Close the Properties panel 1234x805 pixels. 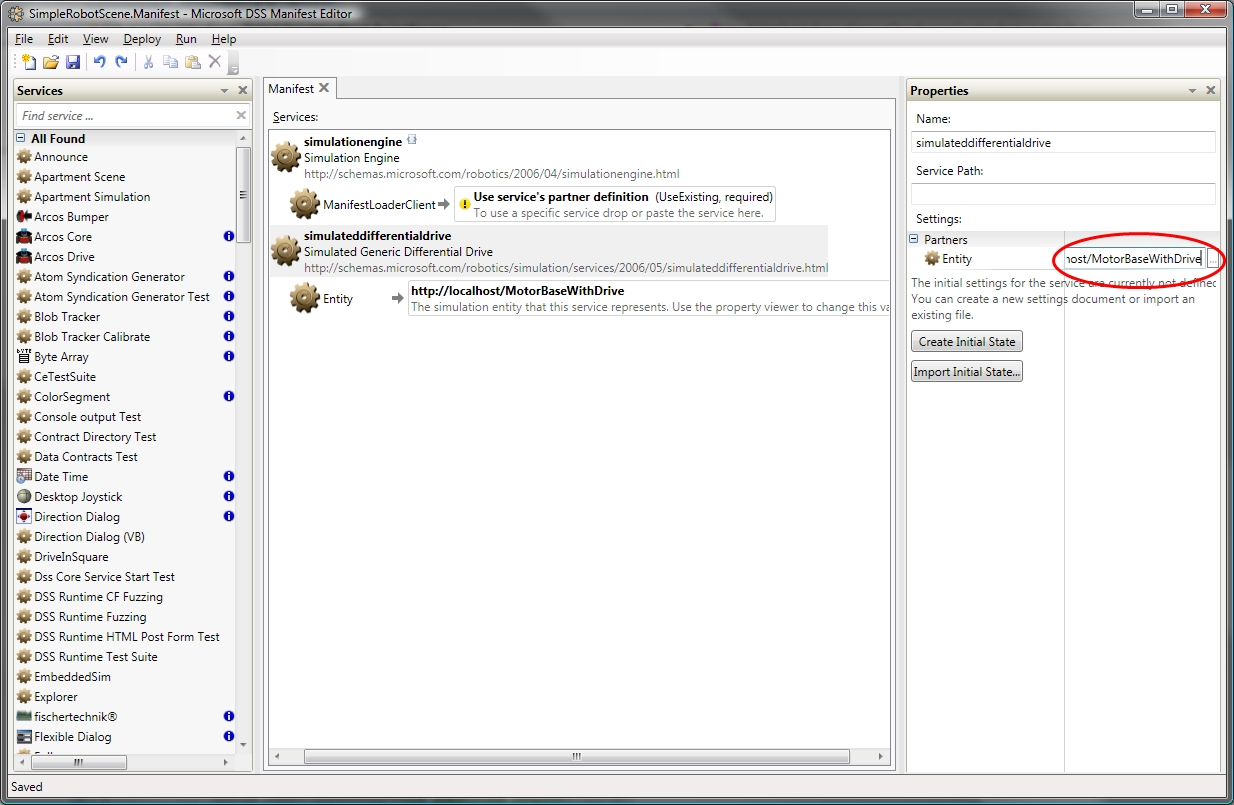tap(1211, 91)
